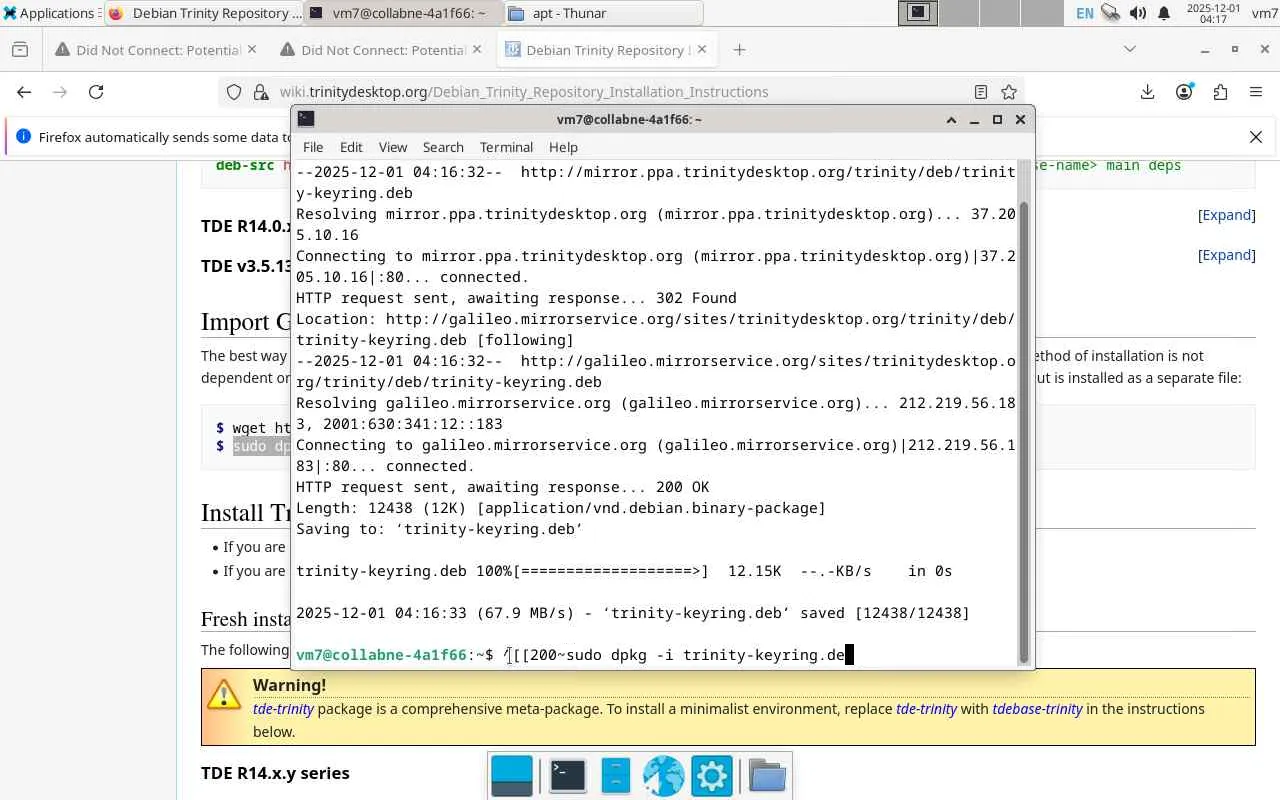
Task: Expand the TDE R14.0.x section
Action: (x=1226, y=215)
